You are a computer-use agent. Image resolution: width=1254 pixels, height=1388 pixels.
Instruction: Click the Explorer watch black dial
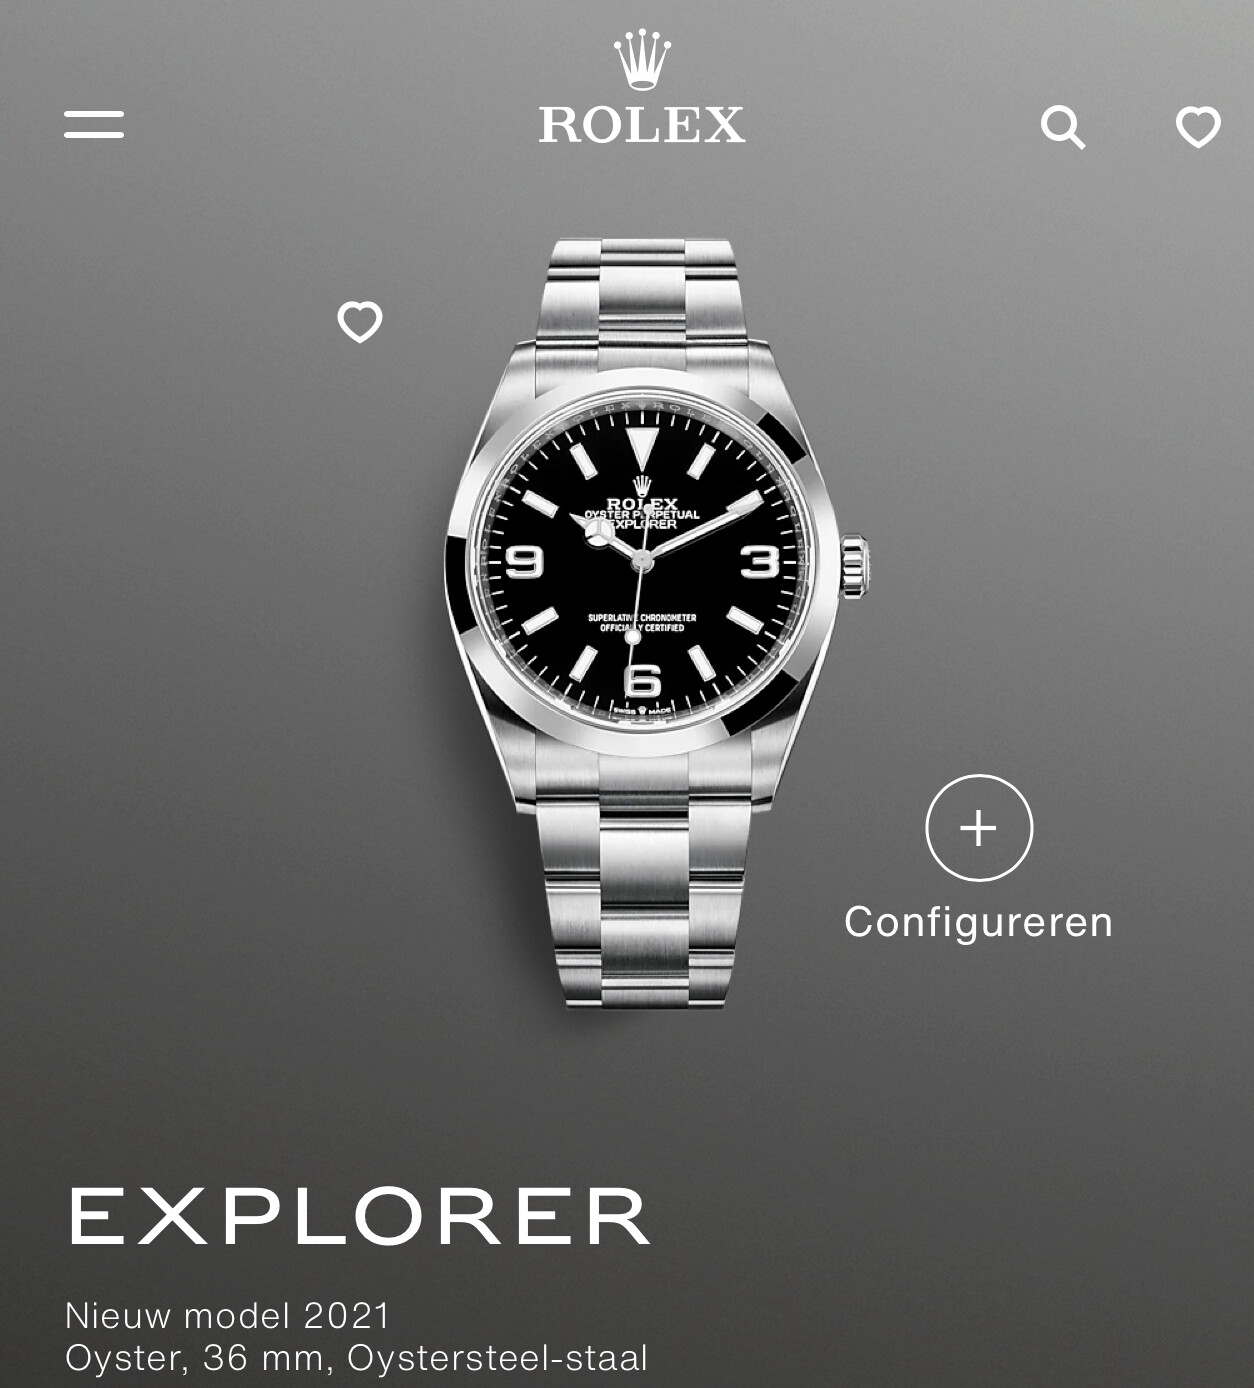pos(642,570)
